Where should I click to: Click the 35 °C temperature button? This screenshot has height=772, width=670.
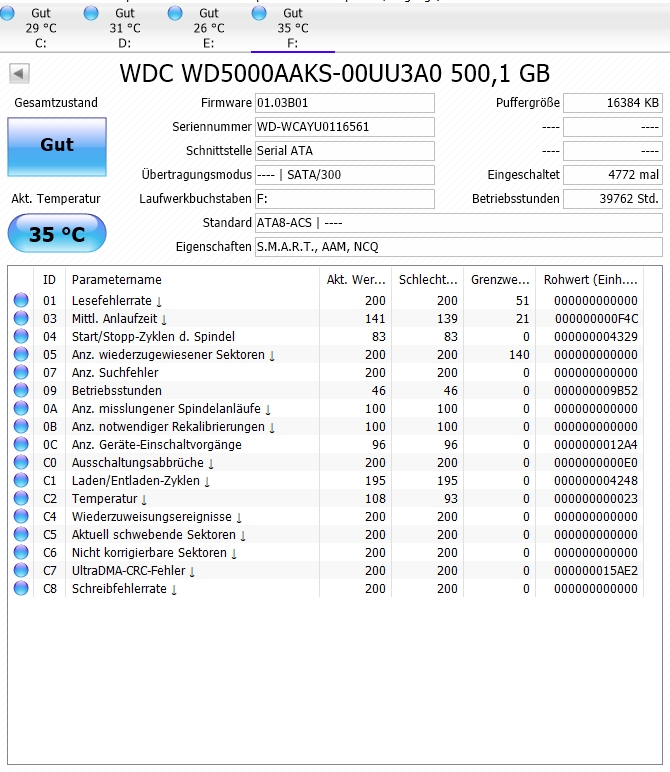click(x=57, y=233)
